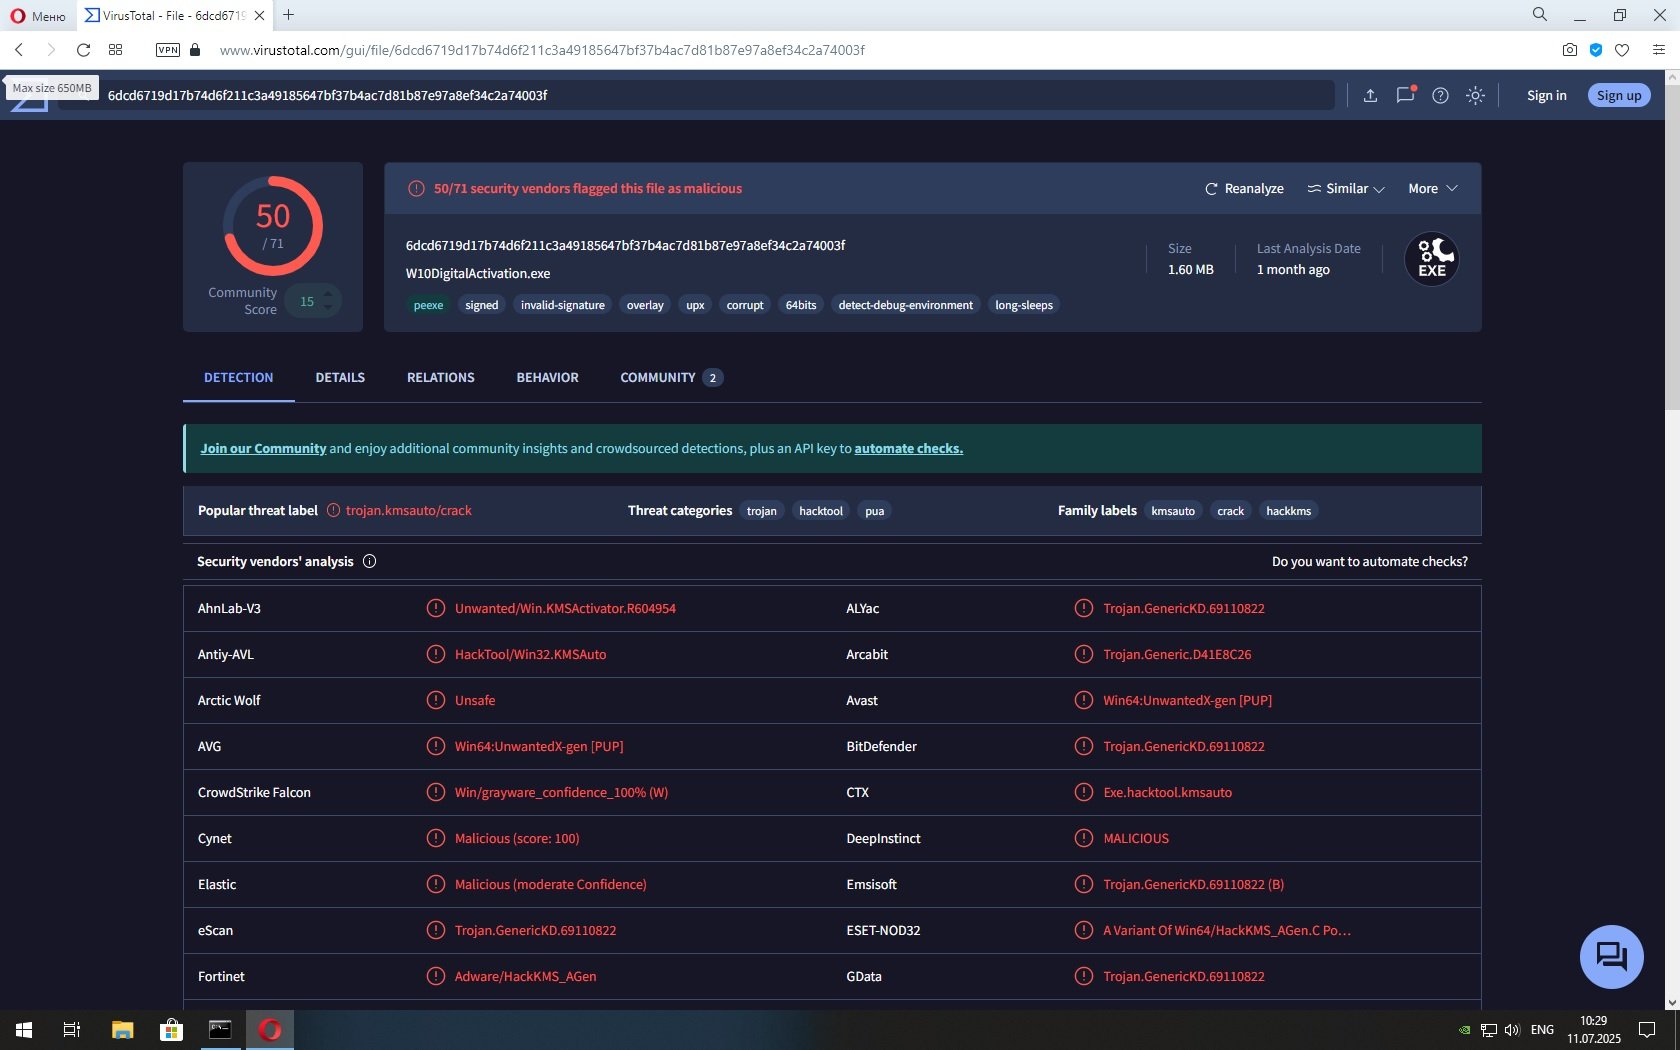Switch to the DETAILS tab

pos(340,378)
